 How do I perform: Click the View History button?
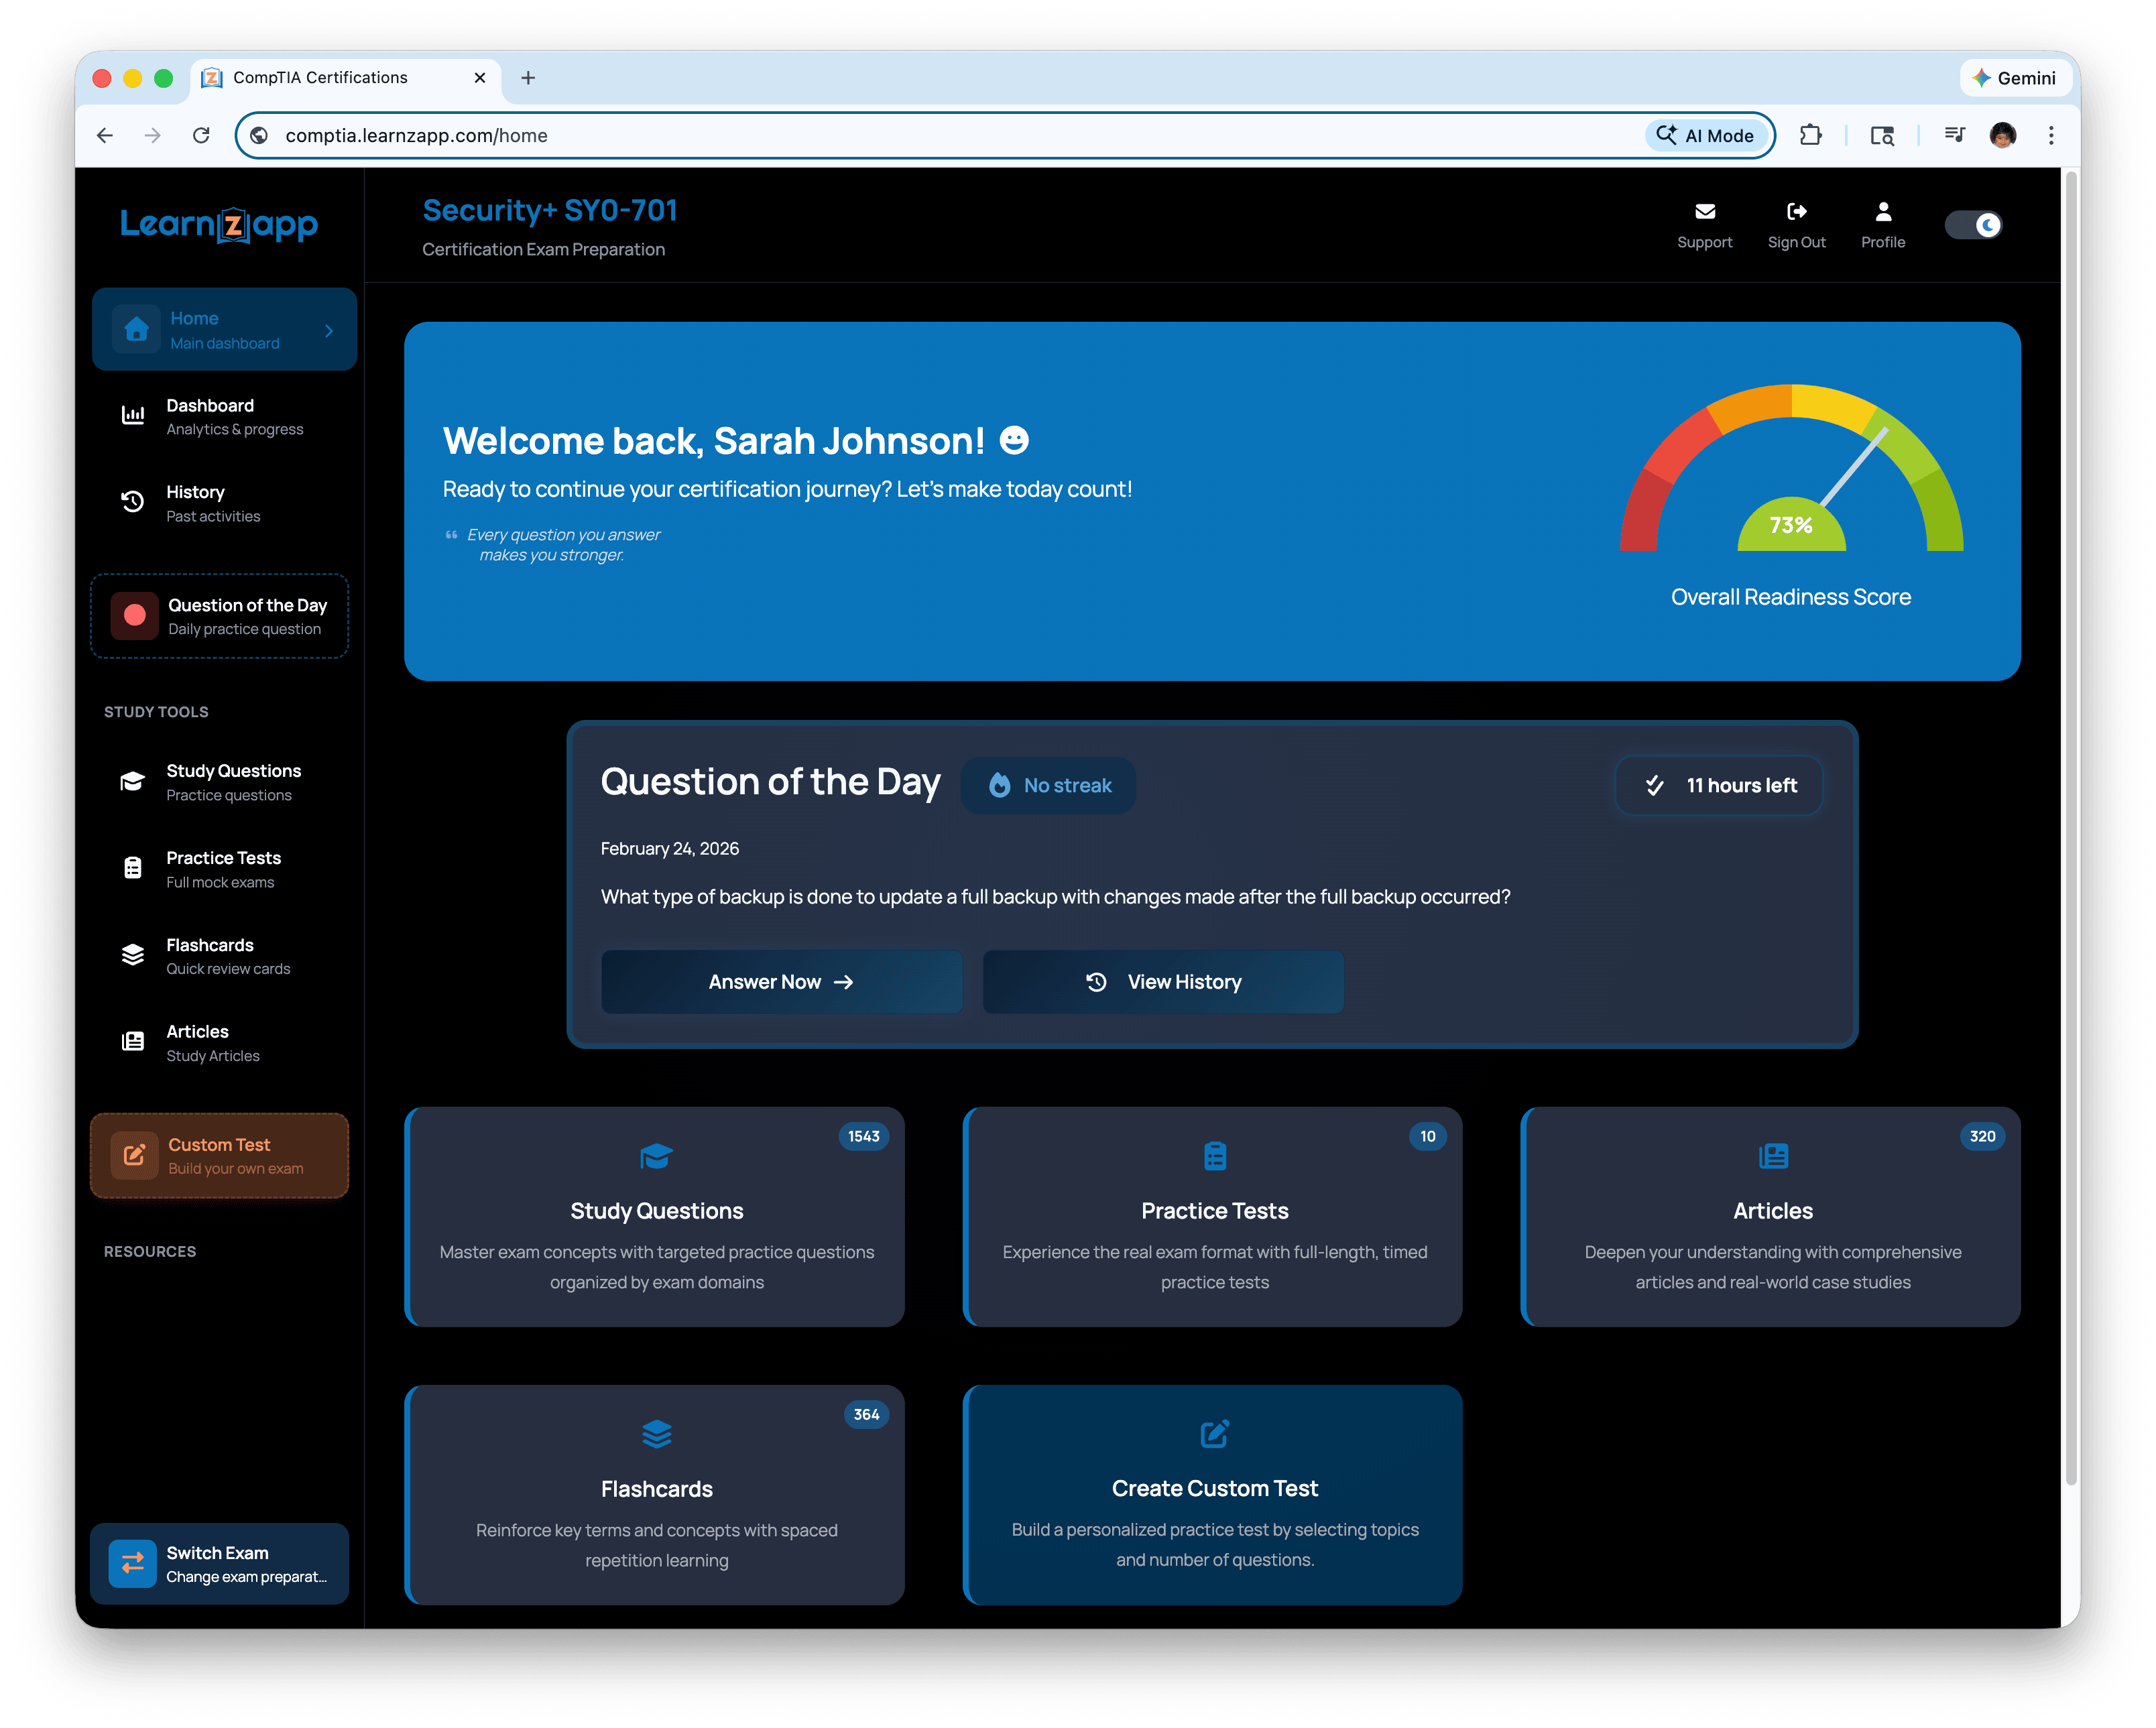1163,982
